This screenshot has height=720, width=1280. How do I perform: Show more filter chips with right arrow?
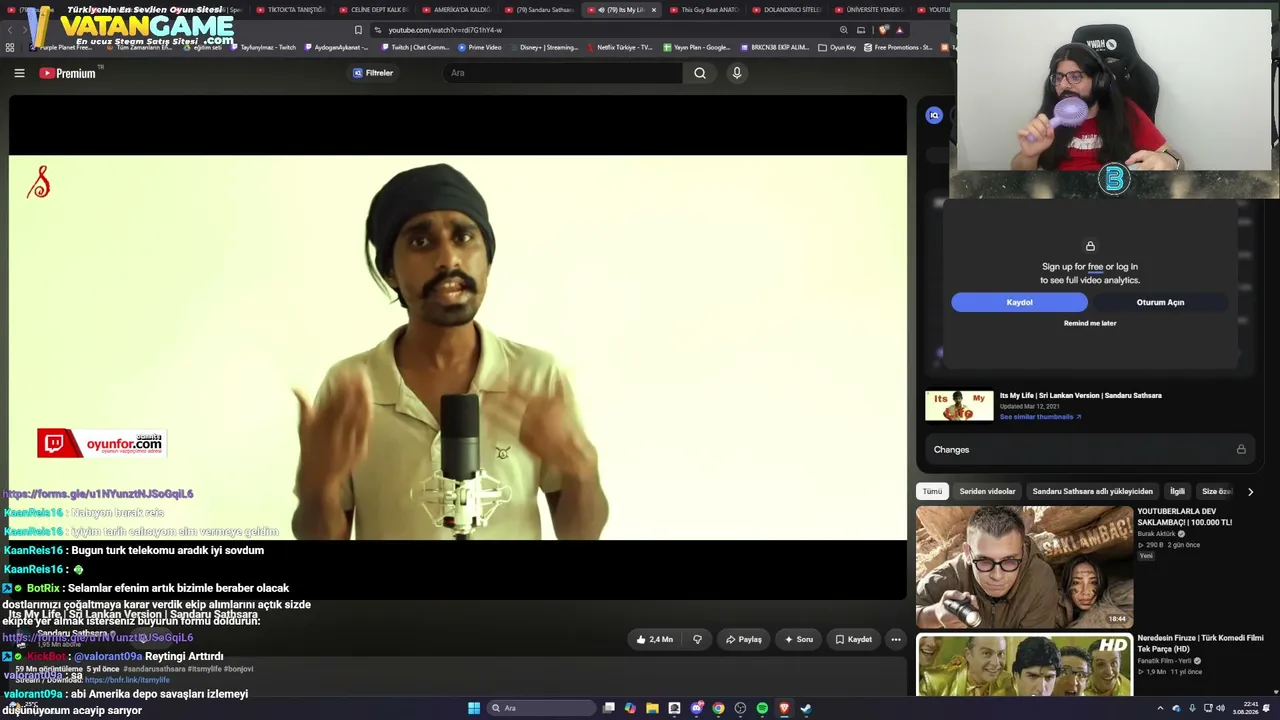coord(1250,492)
